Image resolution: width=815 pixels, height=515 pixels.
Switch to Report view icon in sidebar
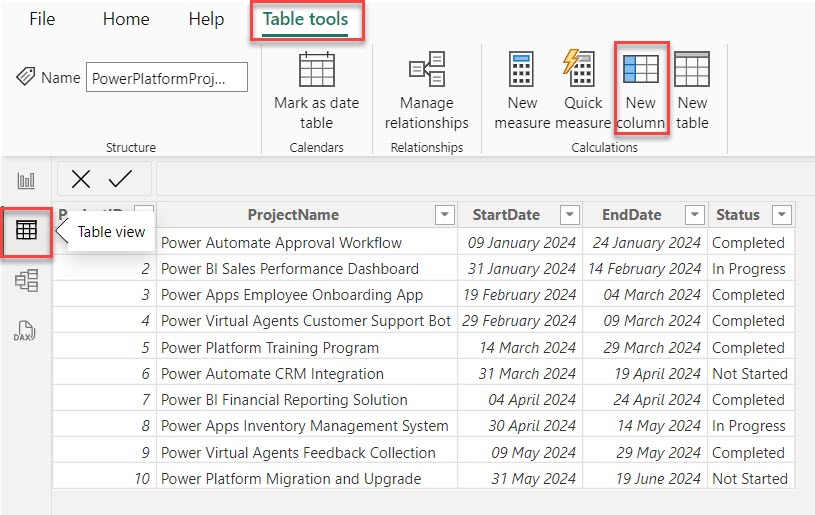[26, 180]
